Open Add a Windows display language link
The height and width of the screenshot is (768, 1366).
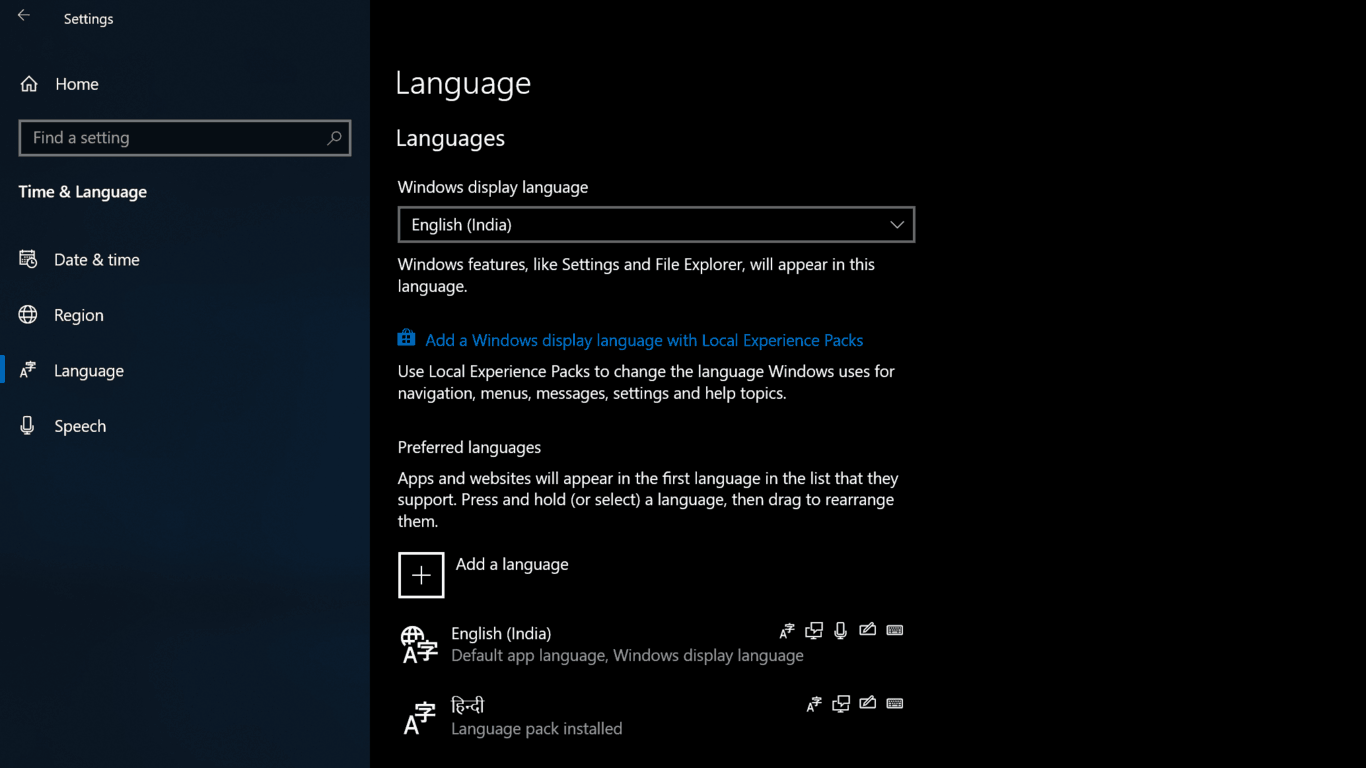tap(644, 340)
